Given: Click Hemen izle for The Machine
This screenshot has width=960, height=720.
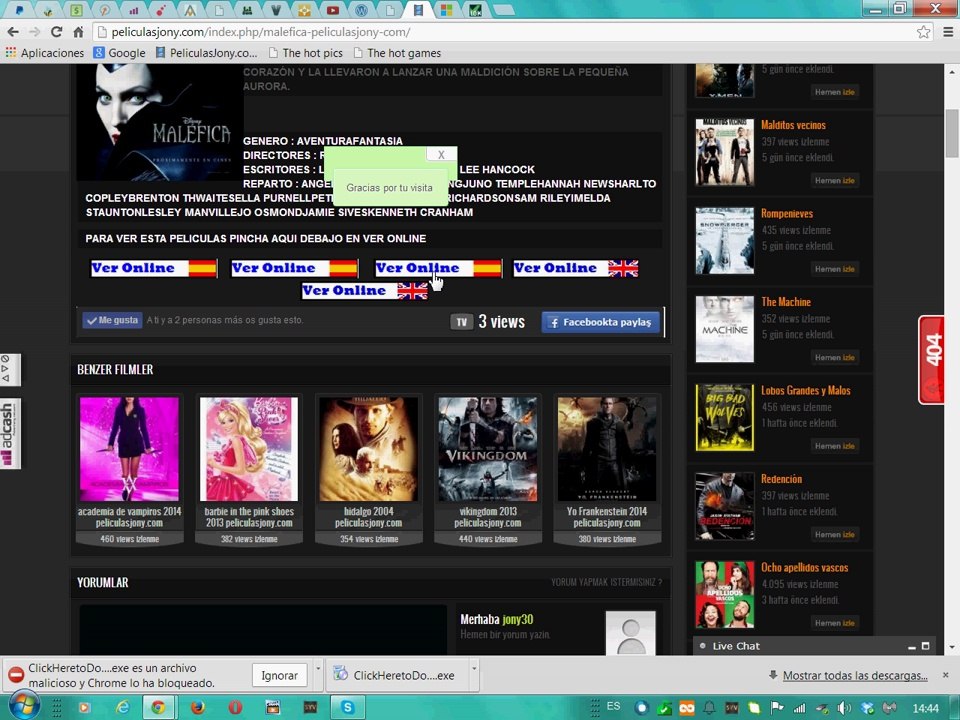Looking at the screenshot, I should point(834,358).
